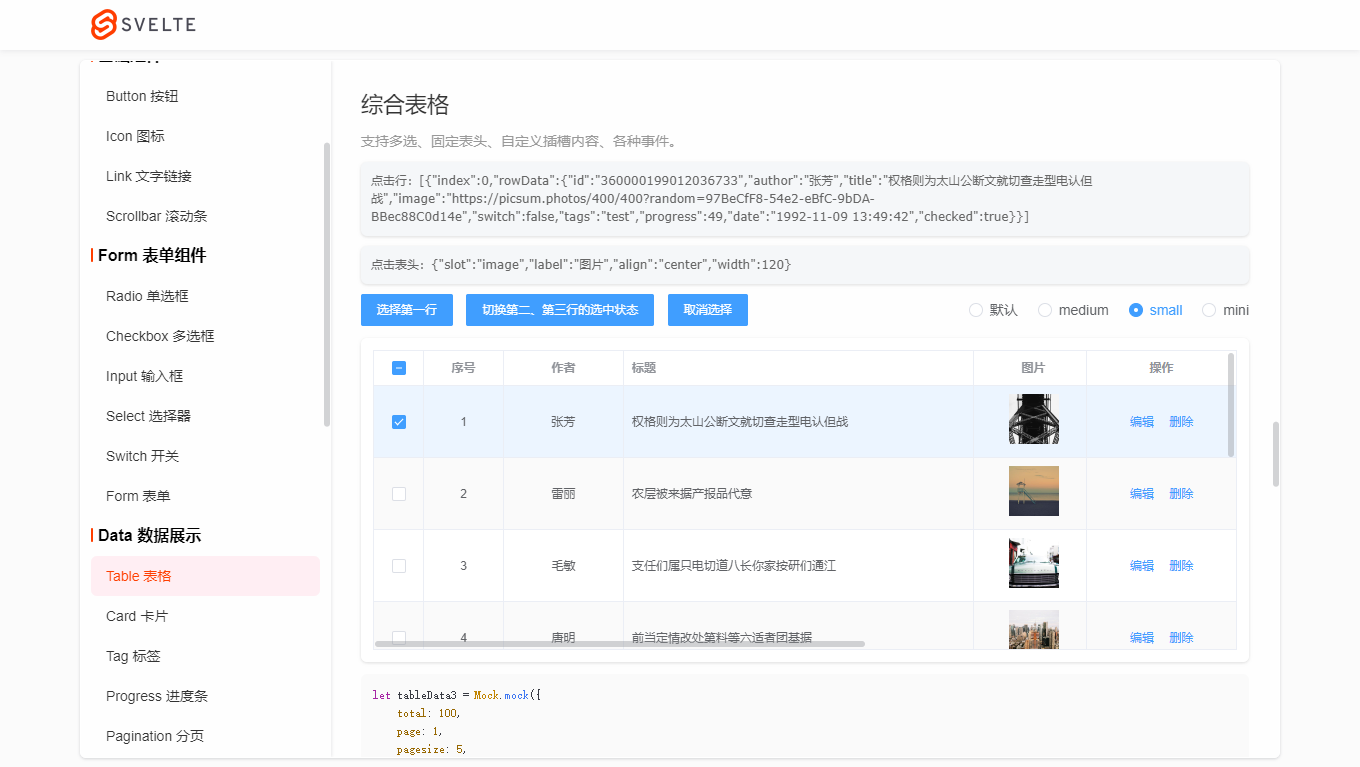This screenshot has height=767, width=1360.
Task: Open the row 3 image thumbnail
Action: [1033, 563]
